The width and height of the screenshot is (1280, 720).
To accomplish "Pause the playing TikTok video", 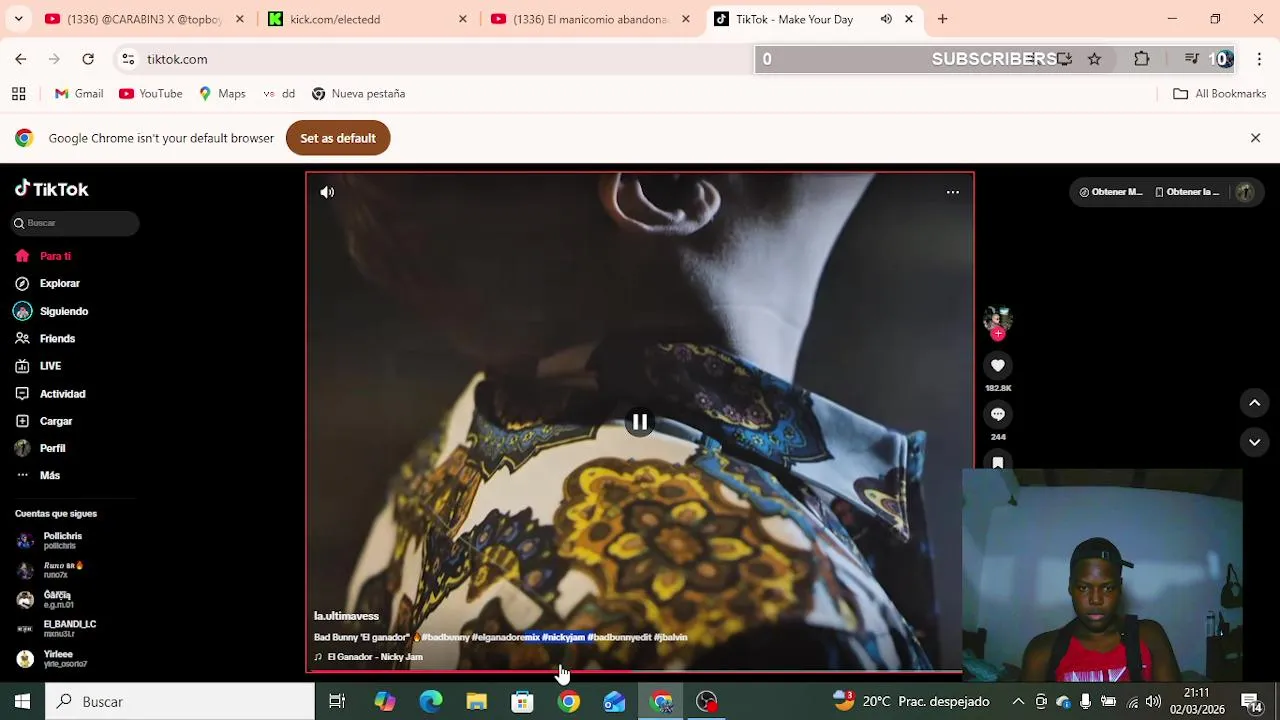I will (639, 422).
